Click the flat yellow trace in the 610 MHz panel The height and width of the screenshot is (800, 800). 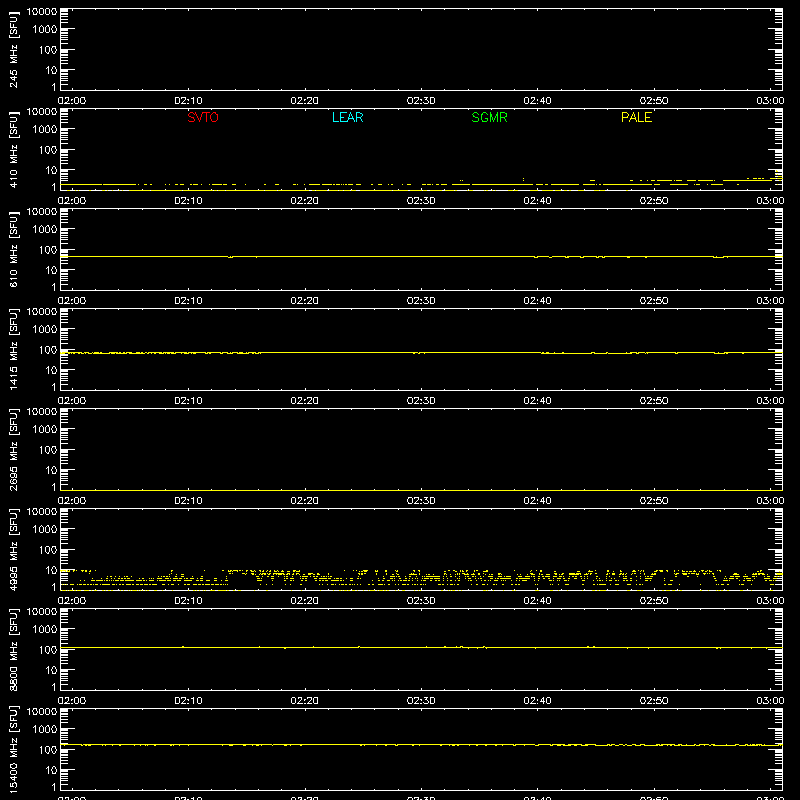coord(421,256)
